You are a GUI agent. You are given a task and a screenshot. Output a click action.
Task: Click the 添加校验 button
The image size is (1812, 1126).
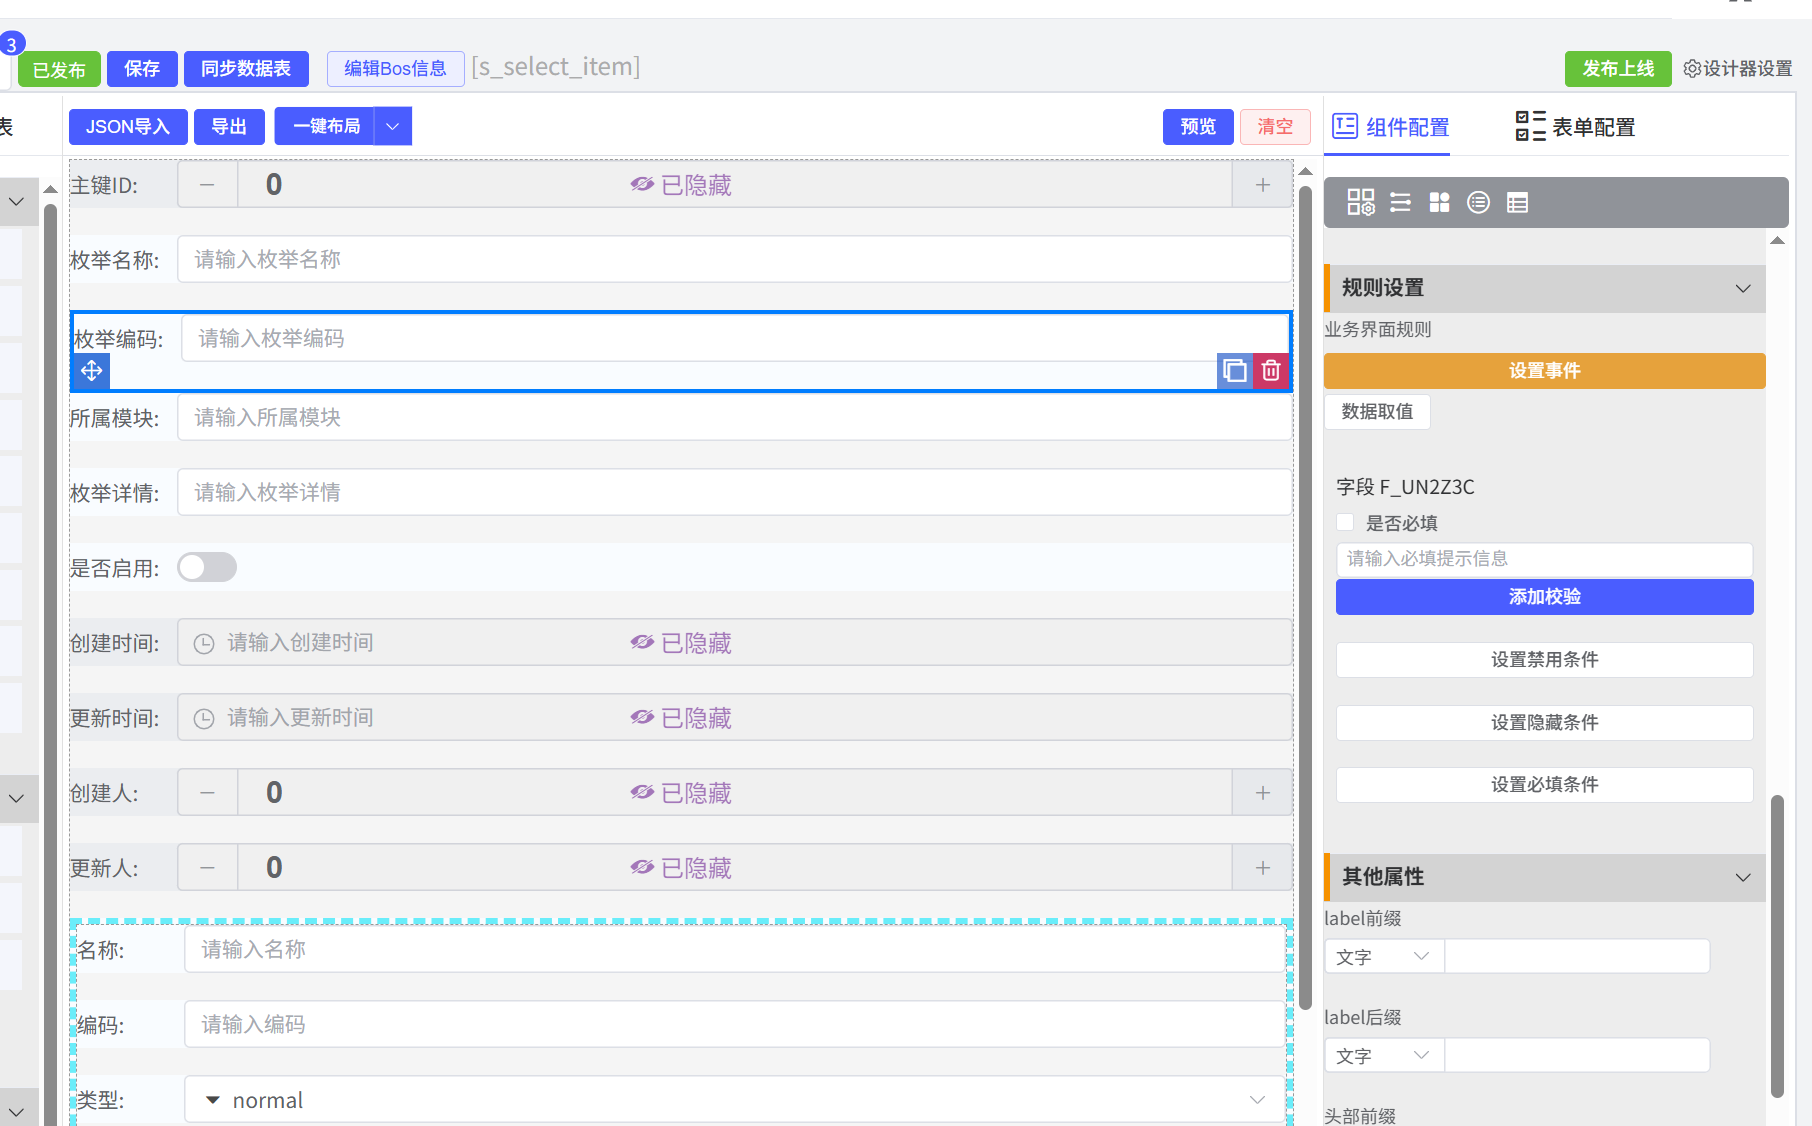pos(1544,597)
